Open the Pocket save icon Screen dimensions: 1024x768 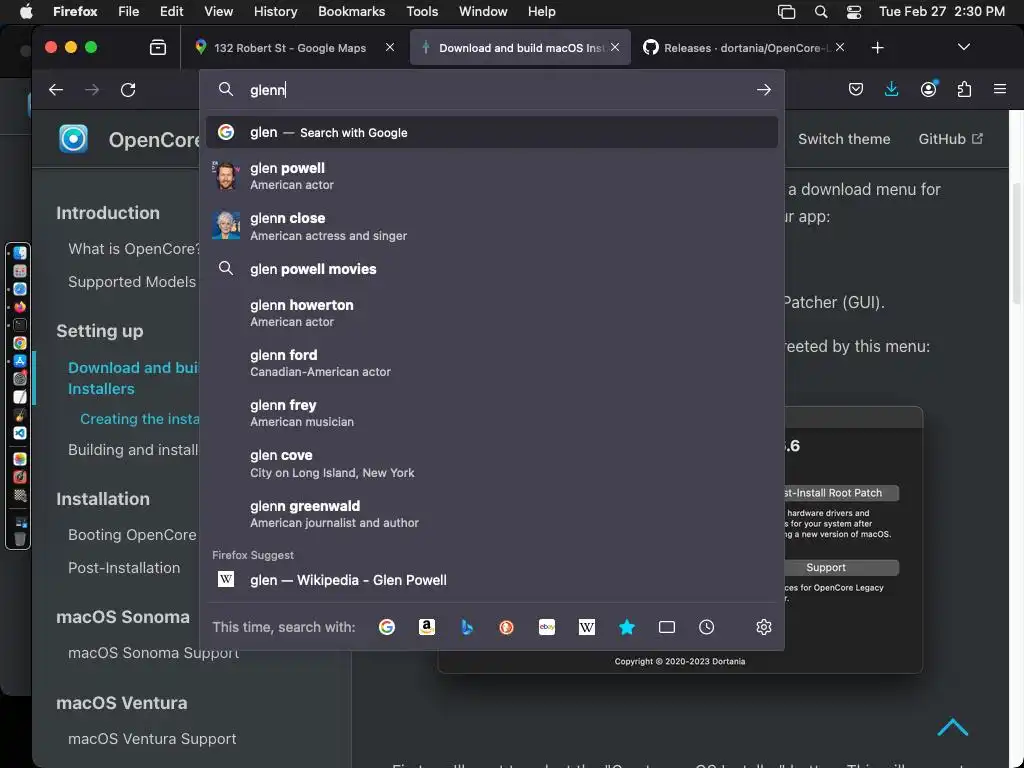click(x=856, y=89)
